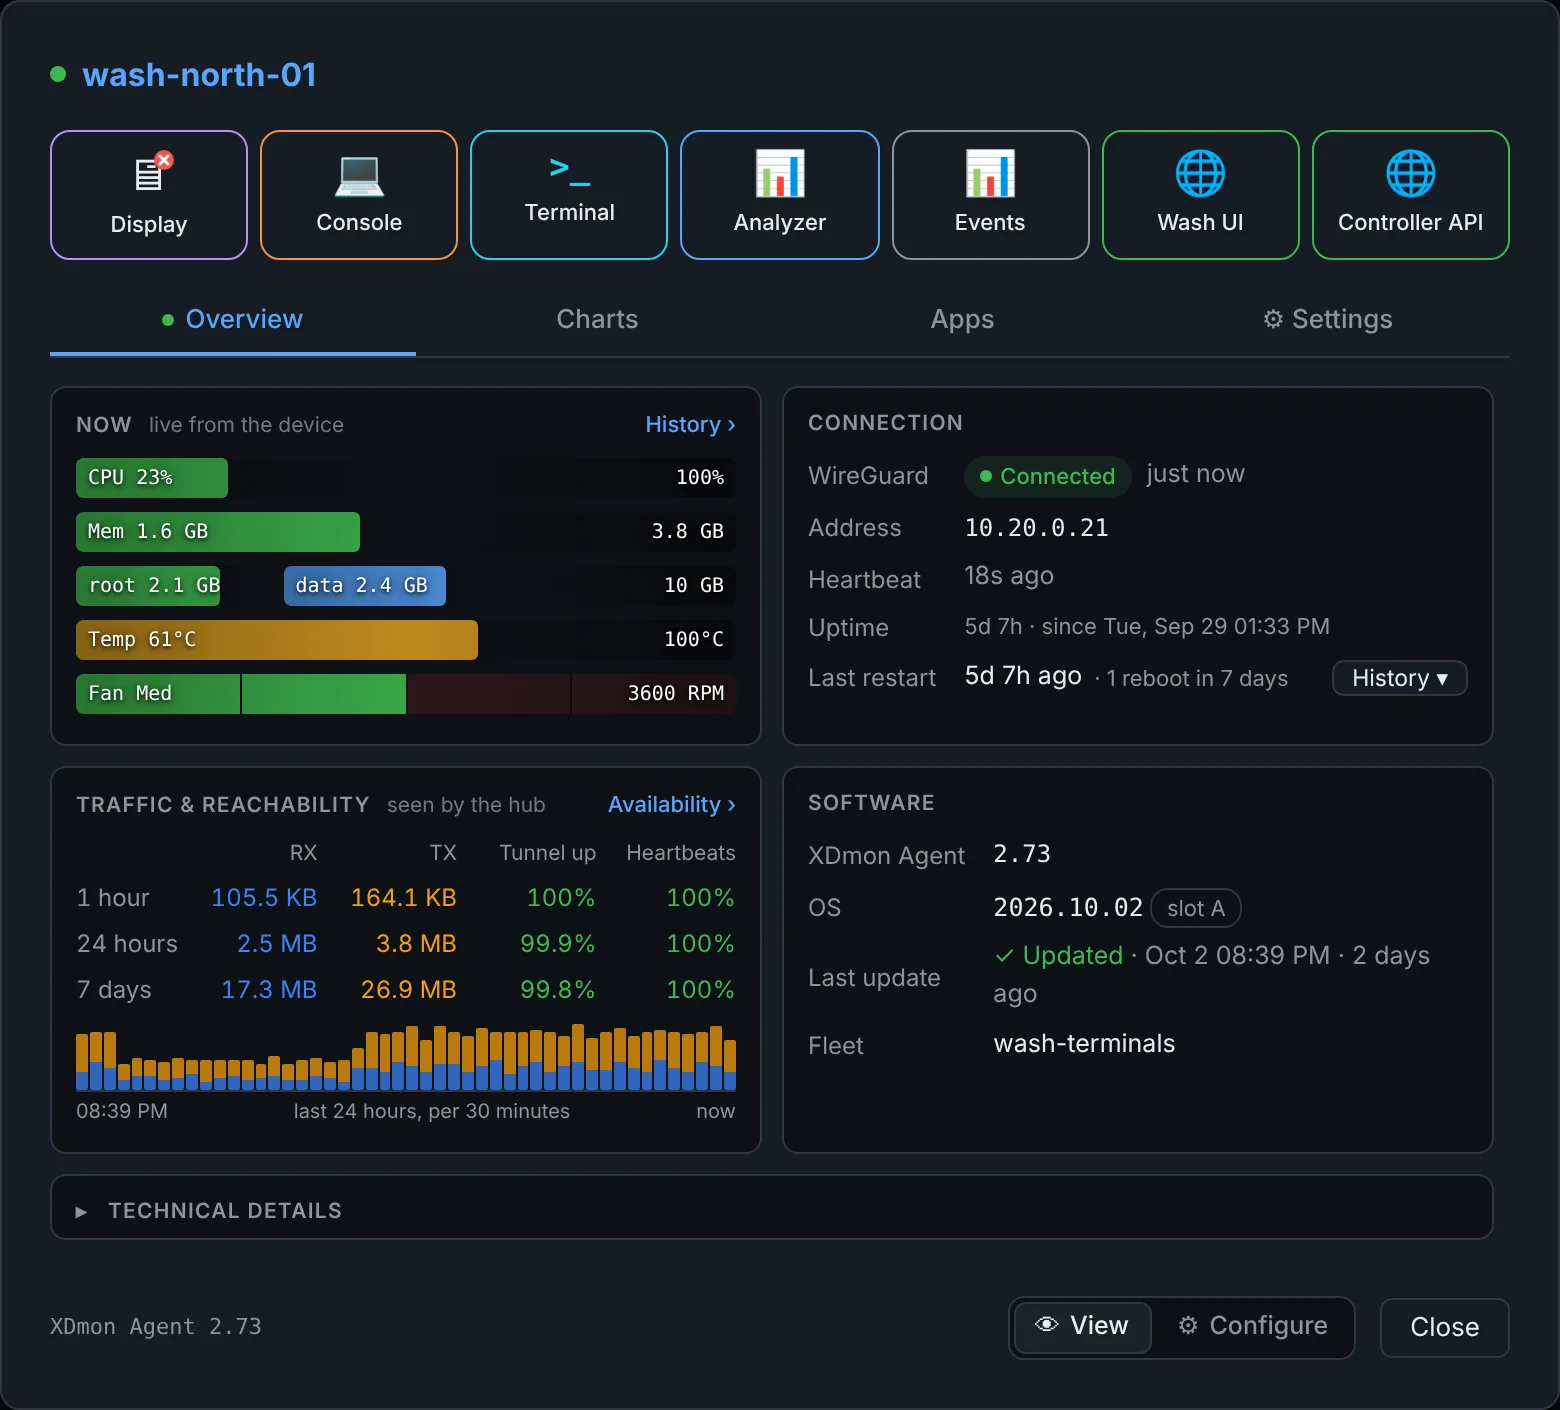Viewport: 1560px width, 1410px height.
Task: Open the Availability link
Action: [x=672, y=805]
